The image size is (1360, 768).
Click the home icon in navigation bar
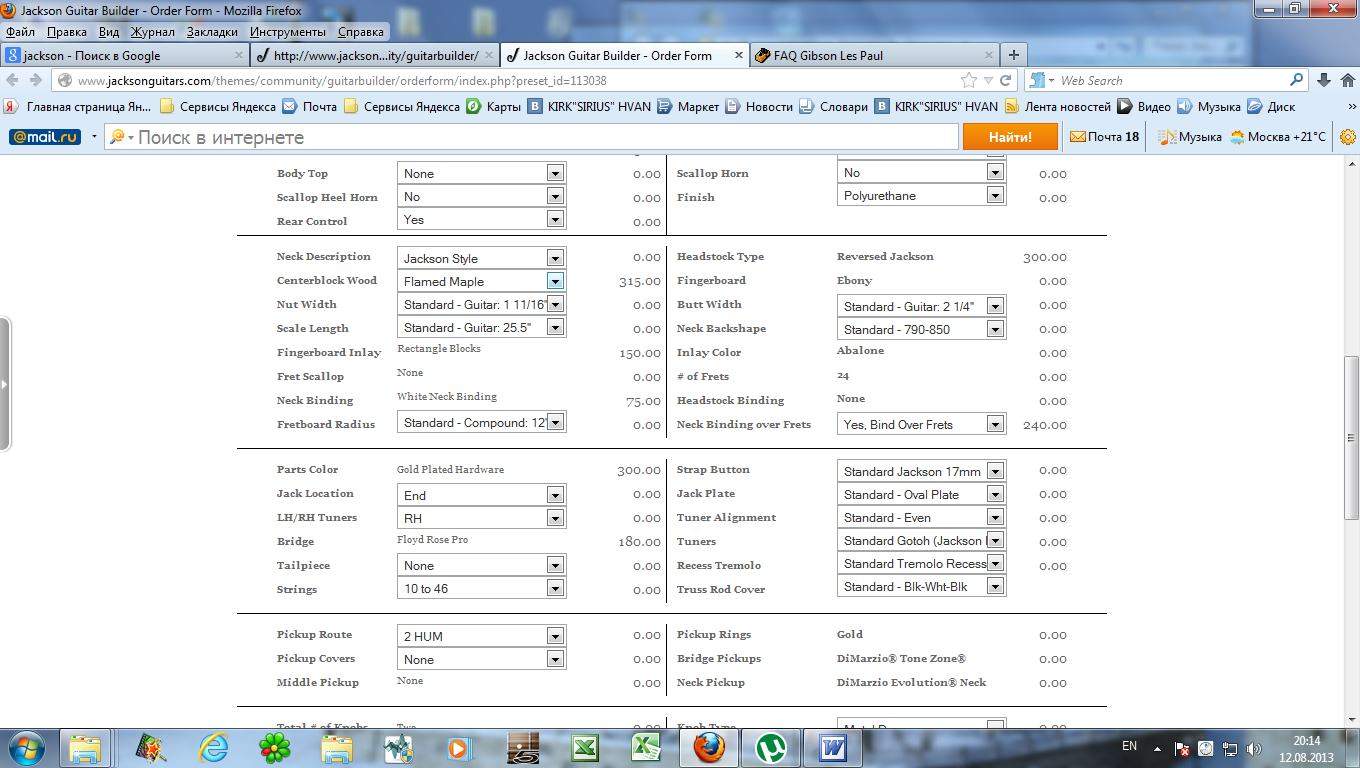click(x=1348, y=80)
